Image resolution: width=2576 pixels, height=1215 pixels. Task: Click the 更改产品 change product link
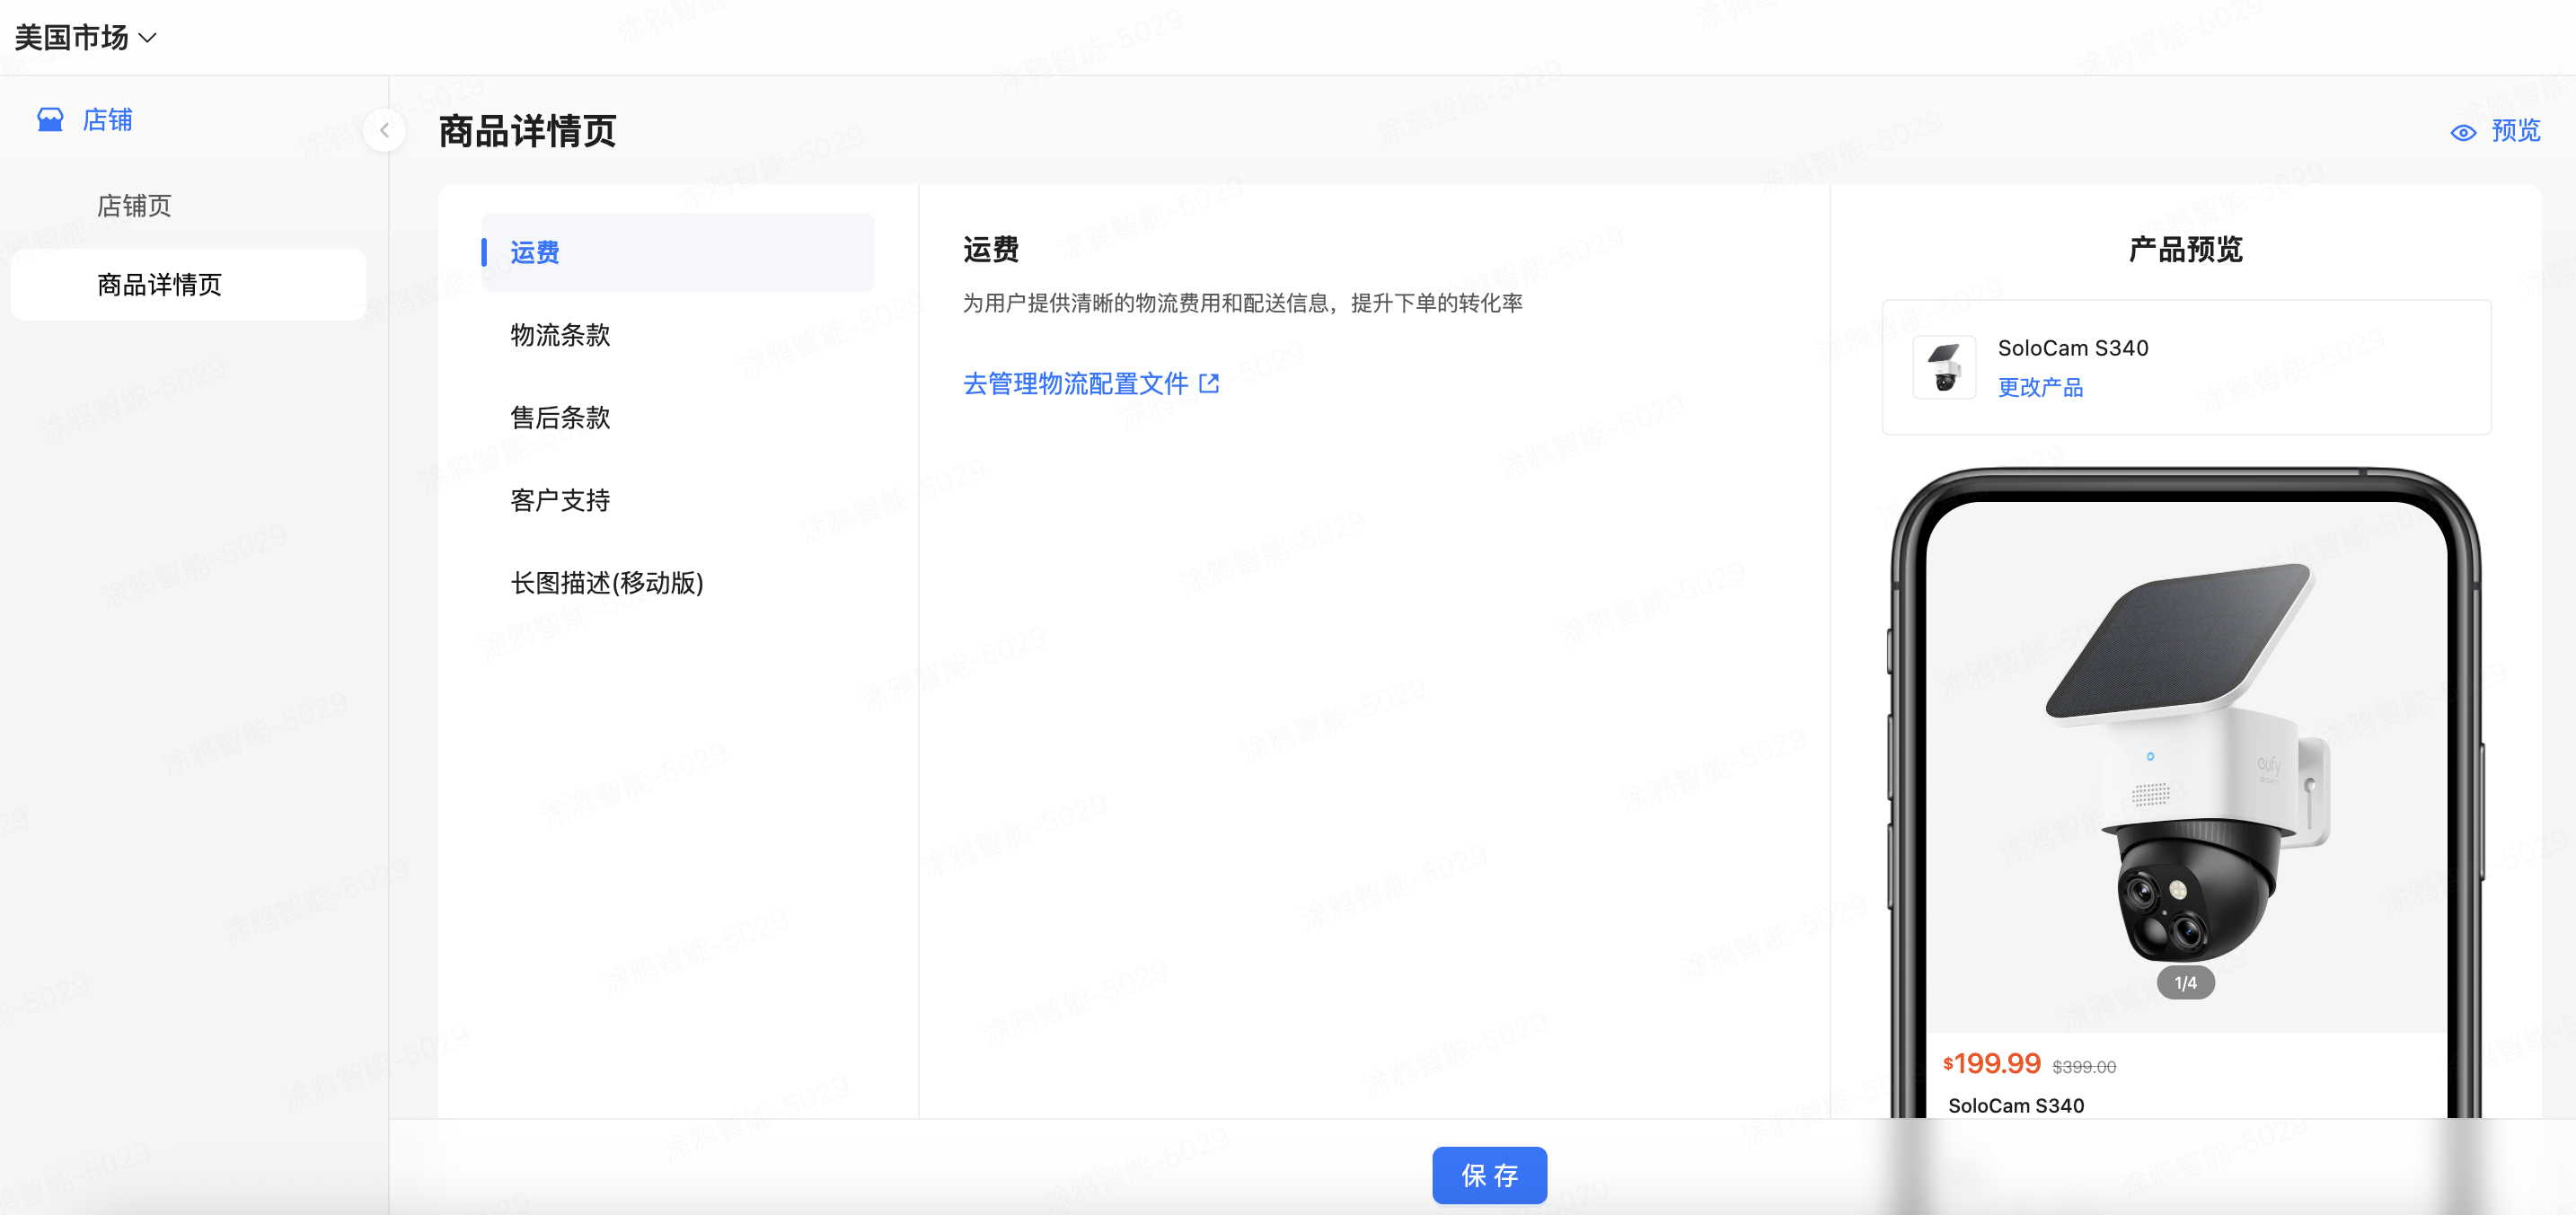click(x=2040, y=388)
